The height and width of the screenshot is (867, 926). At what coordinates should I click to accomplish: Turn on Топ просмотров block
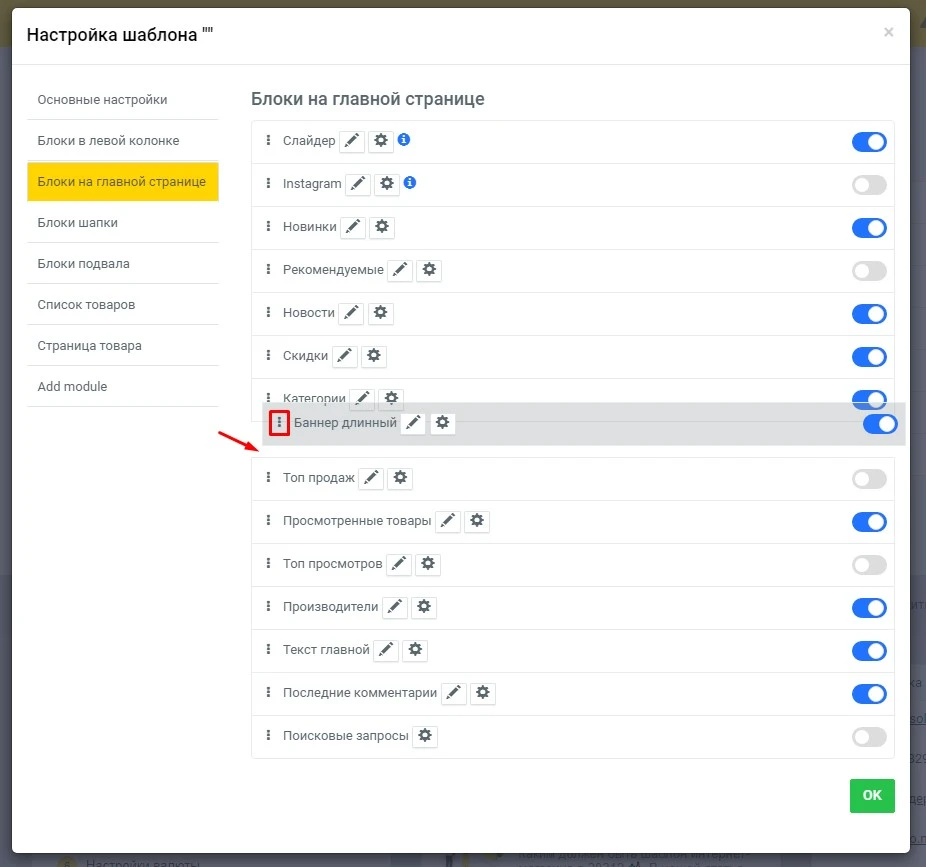pyautogui.click(x=868, y=564)
